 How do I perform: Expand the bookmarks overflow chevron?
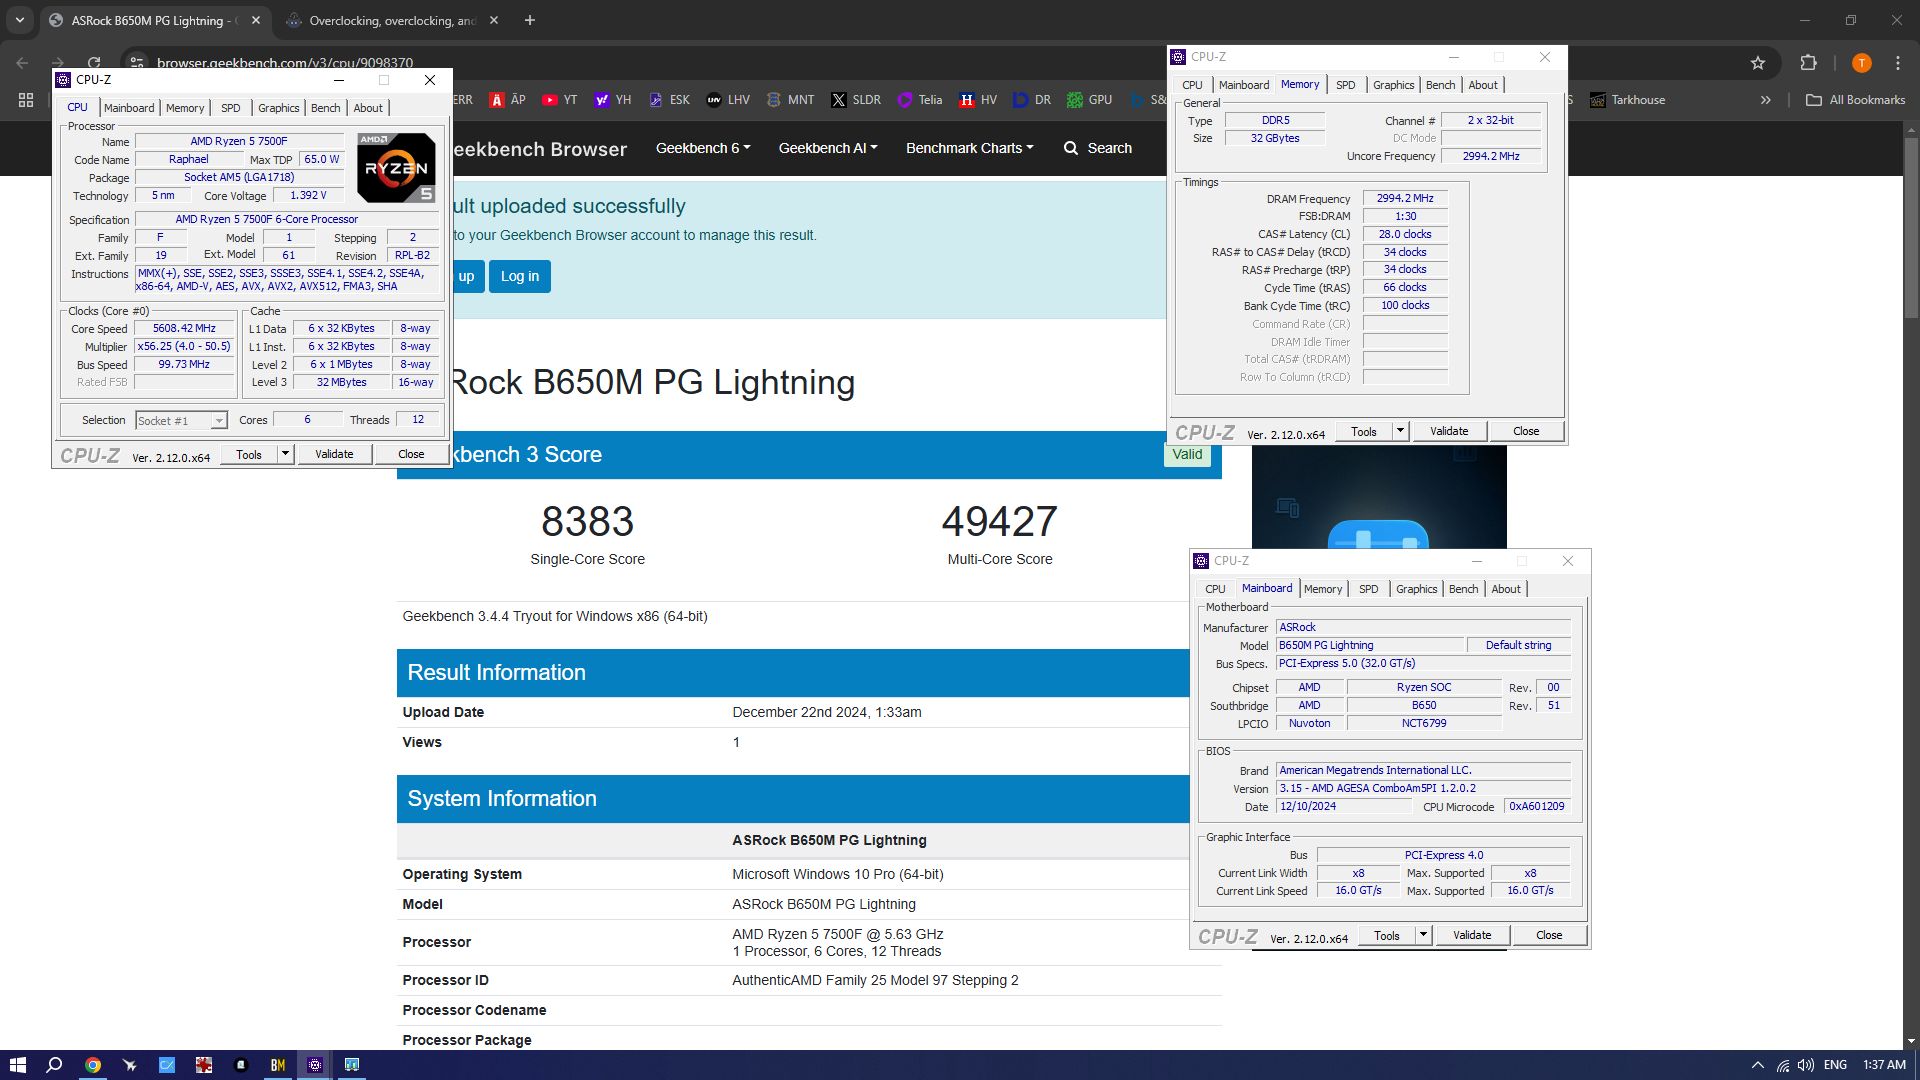[x=1766, y=100]
